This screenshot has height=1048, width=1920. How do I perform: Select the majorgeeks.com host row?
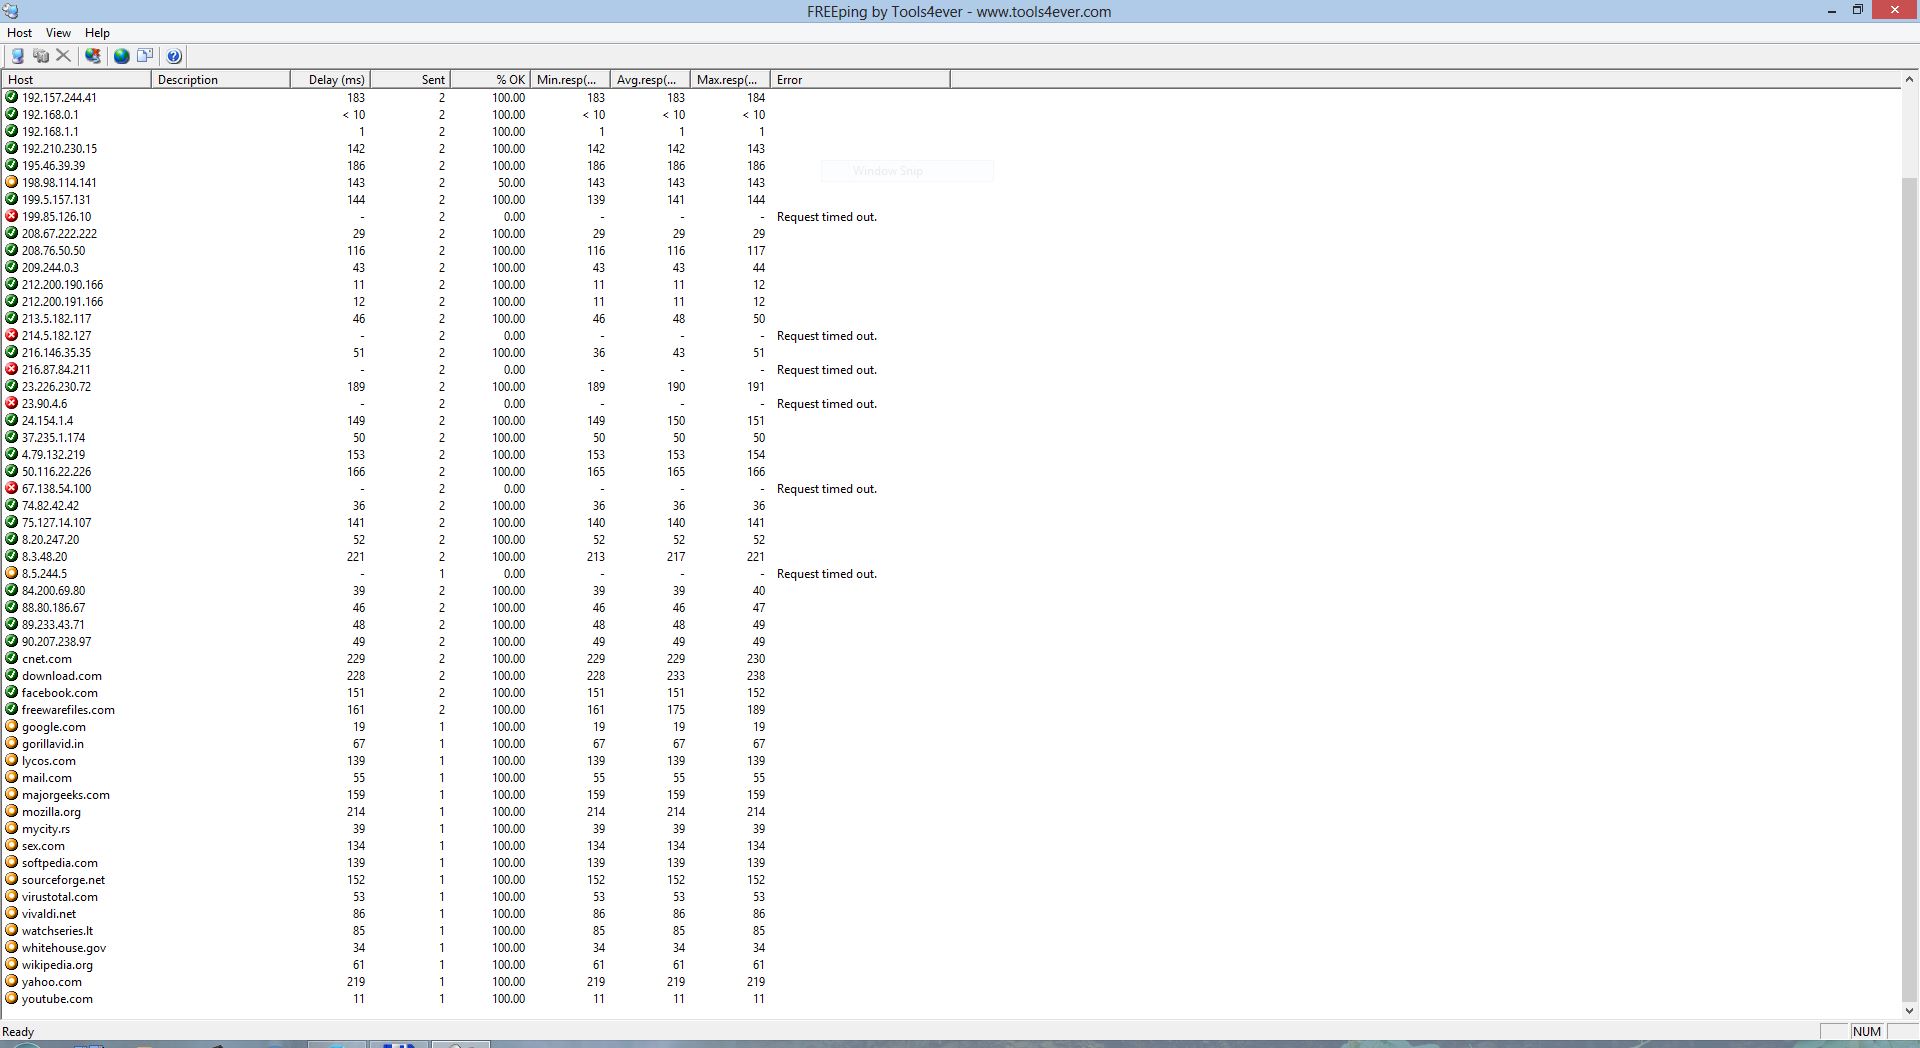[x=475, y=794]
